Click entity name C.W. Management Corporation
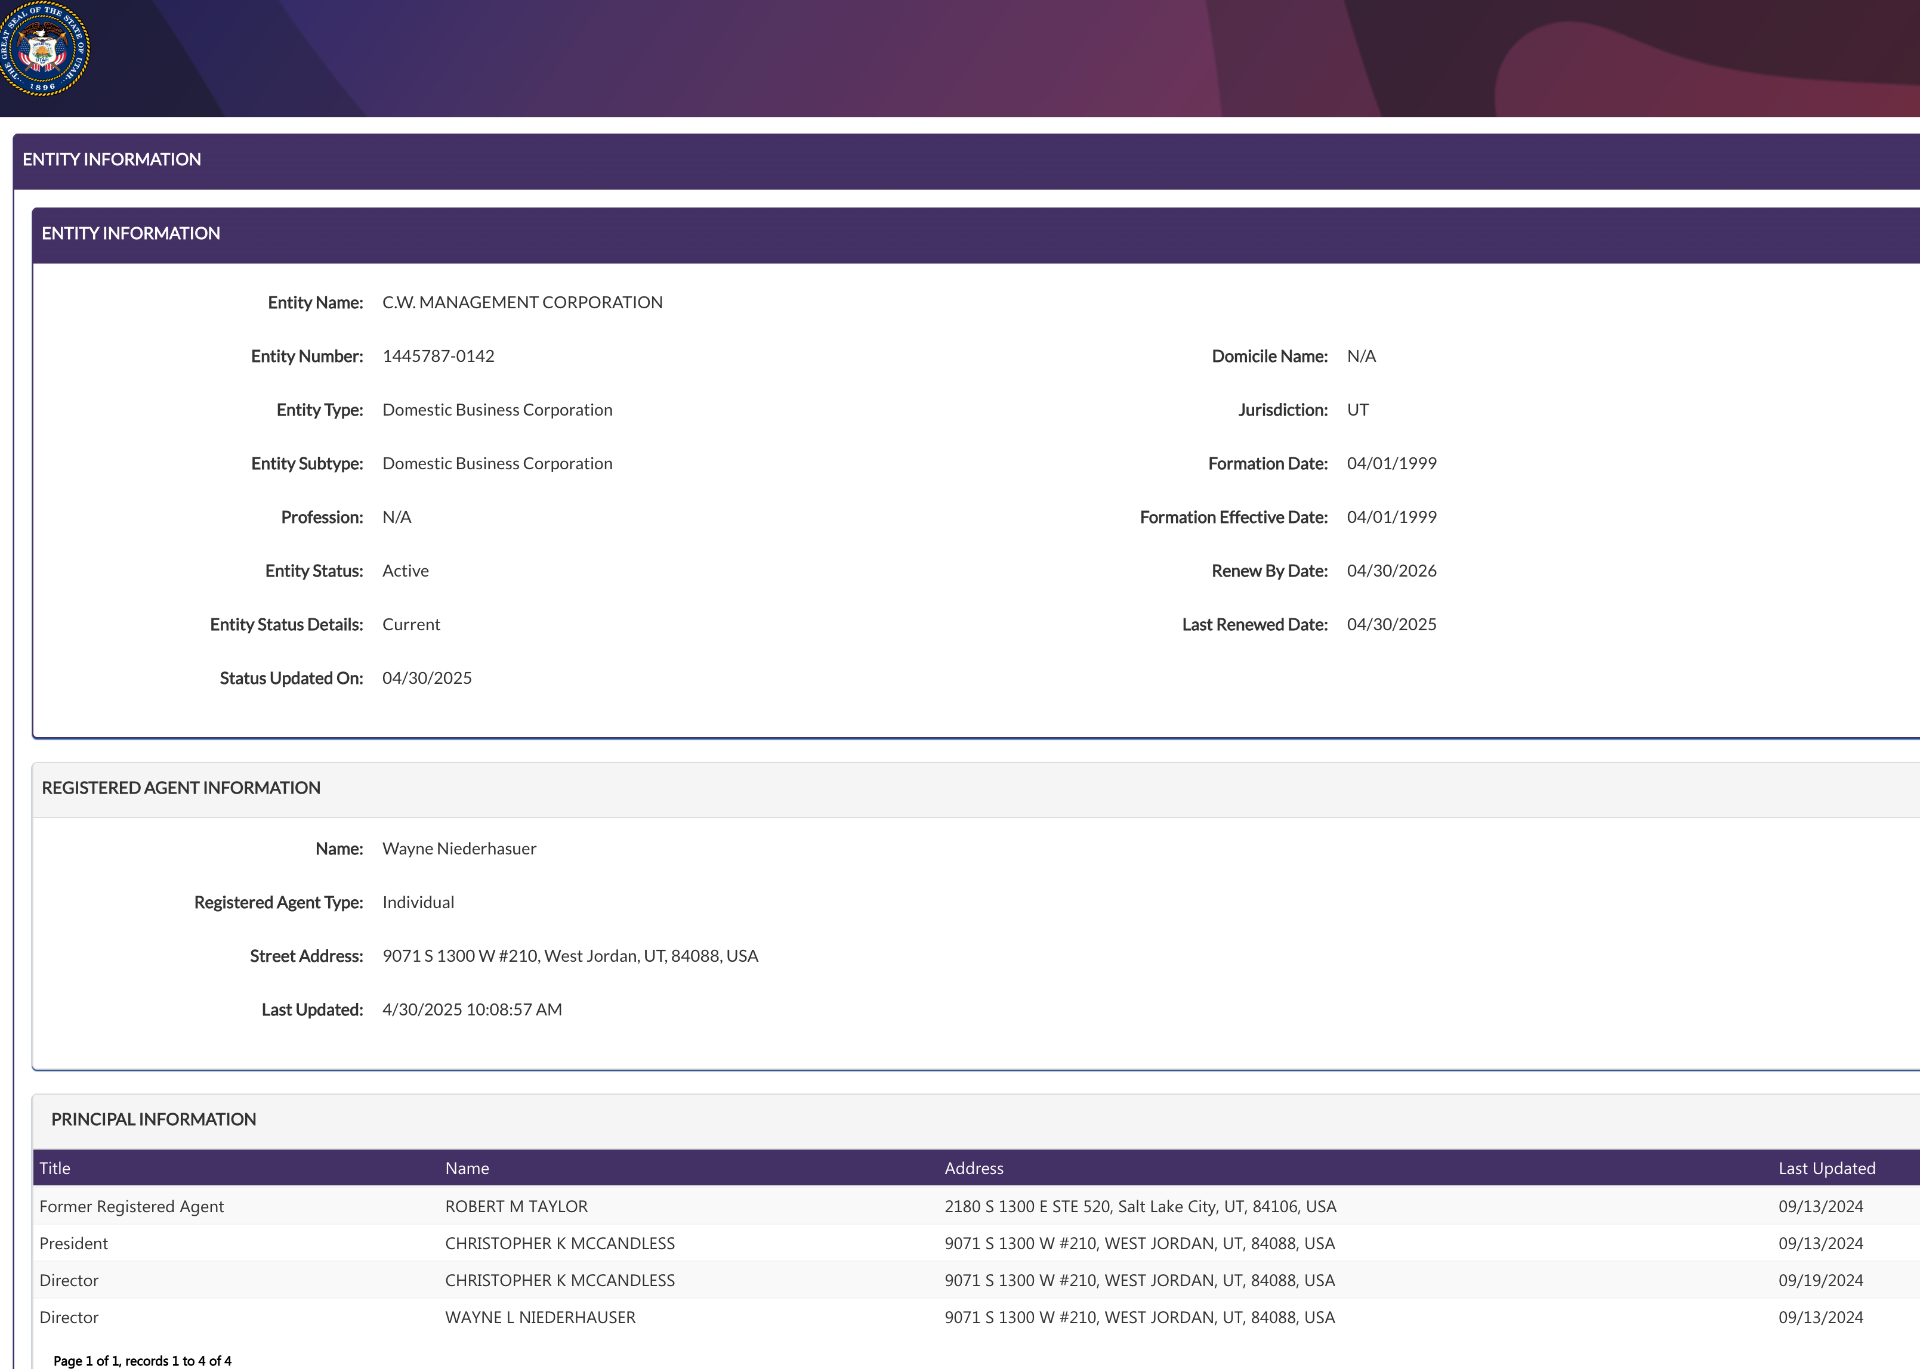This screenshot has height=1369, width=1920. click(522, 302)
